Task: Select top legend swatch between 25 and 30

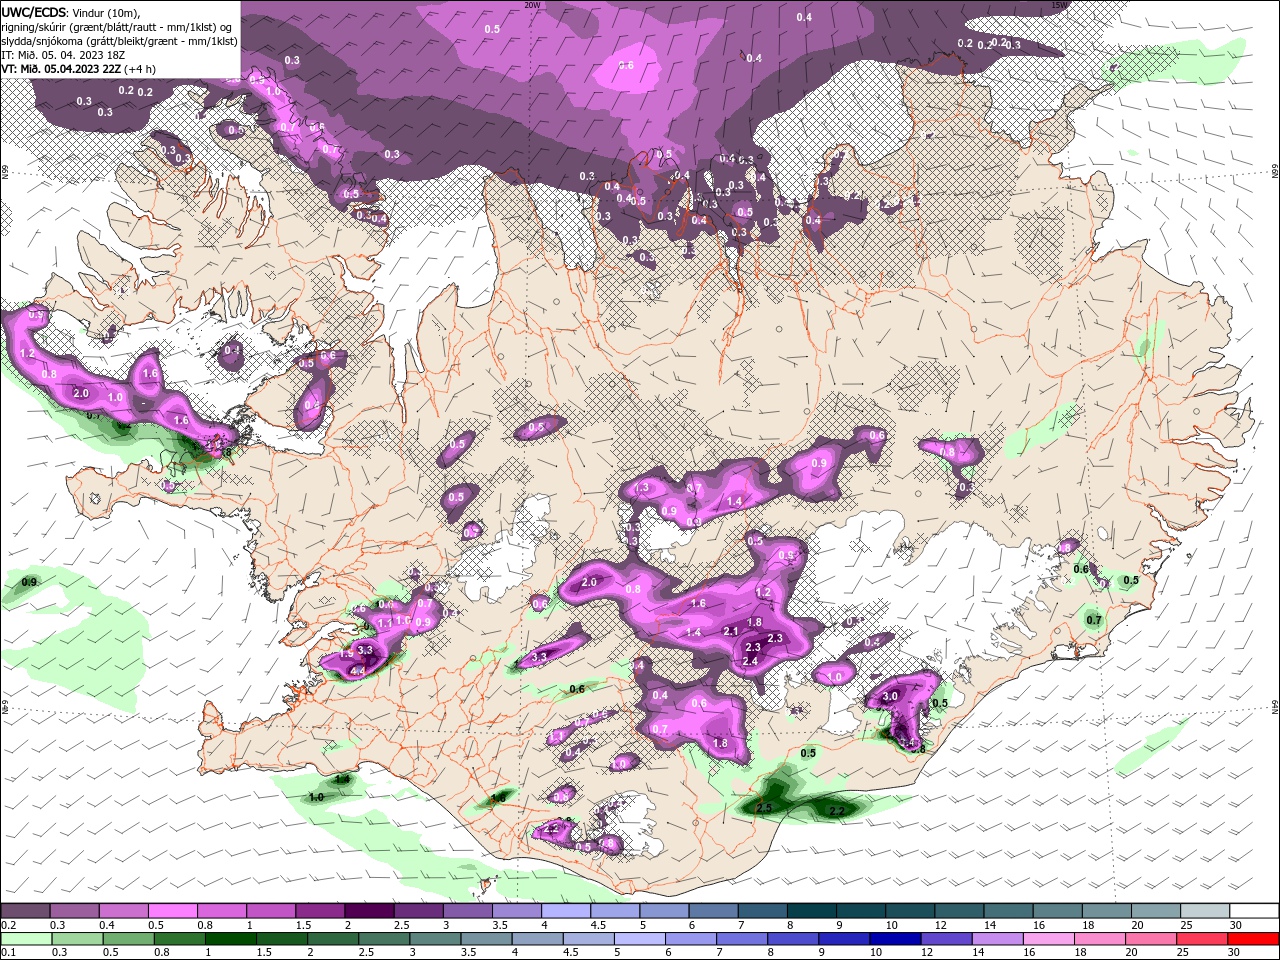Action: 1205,911
